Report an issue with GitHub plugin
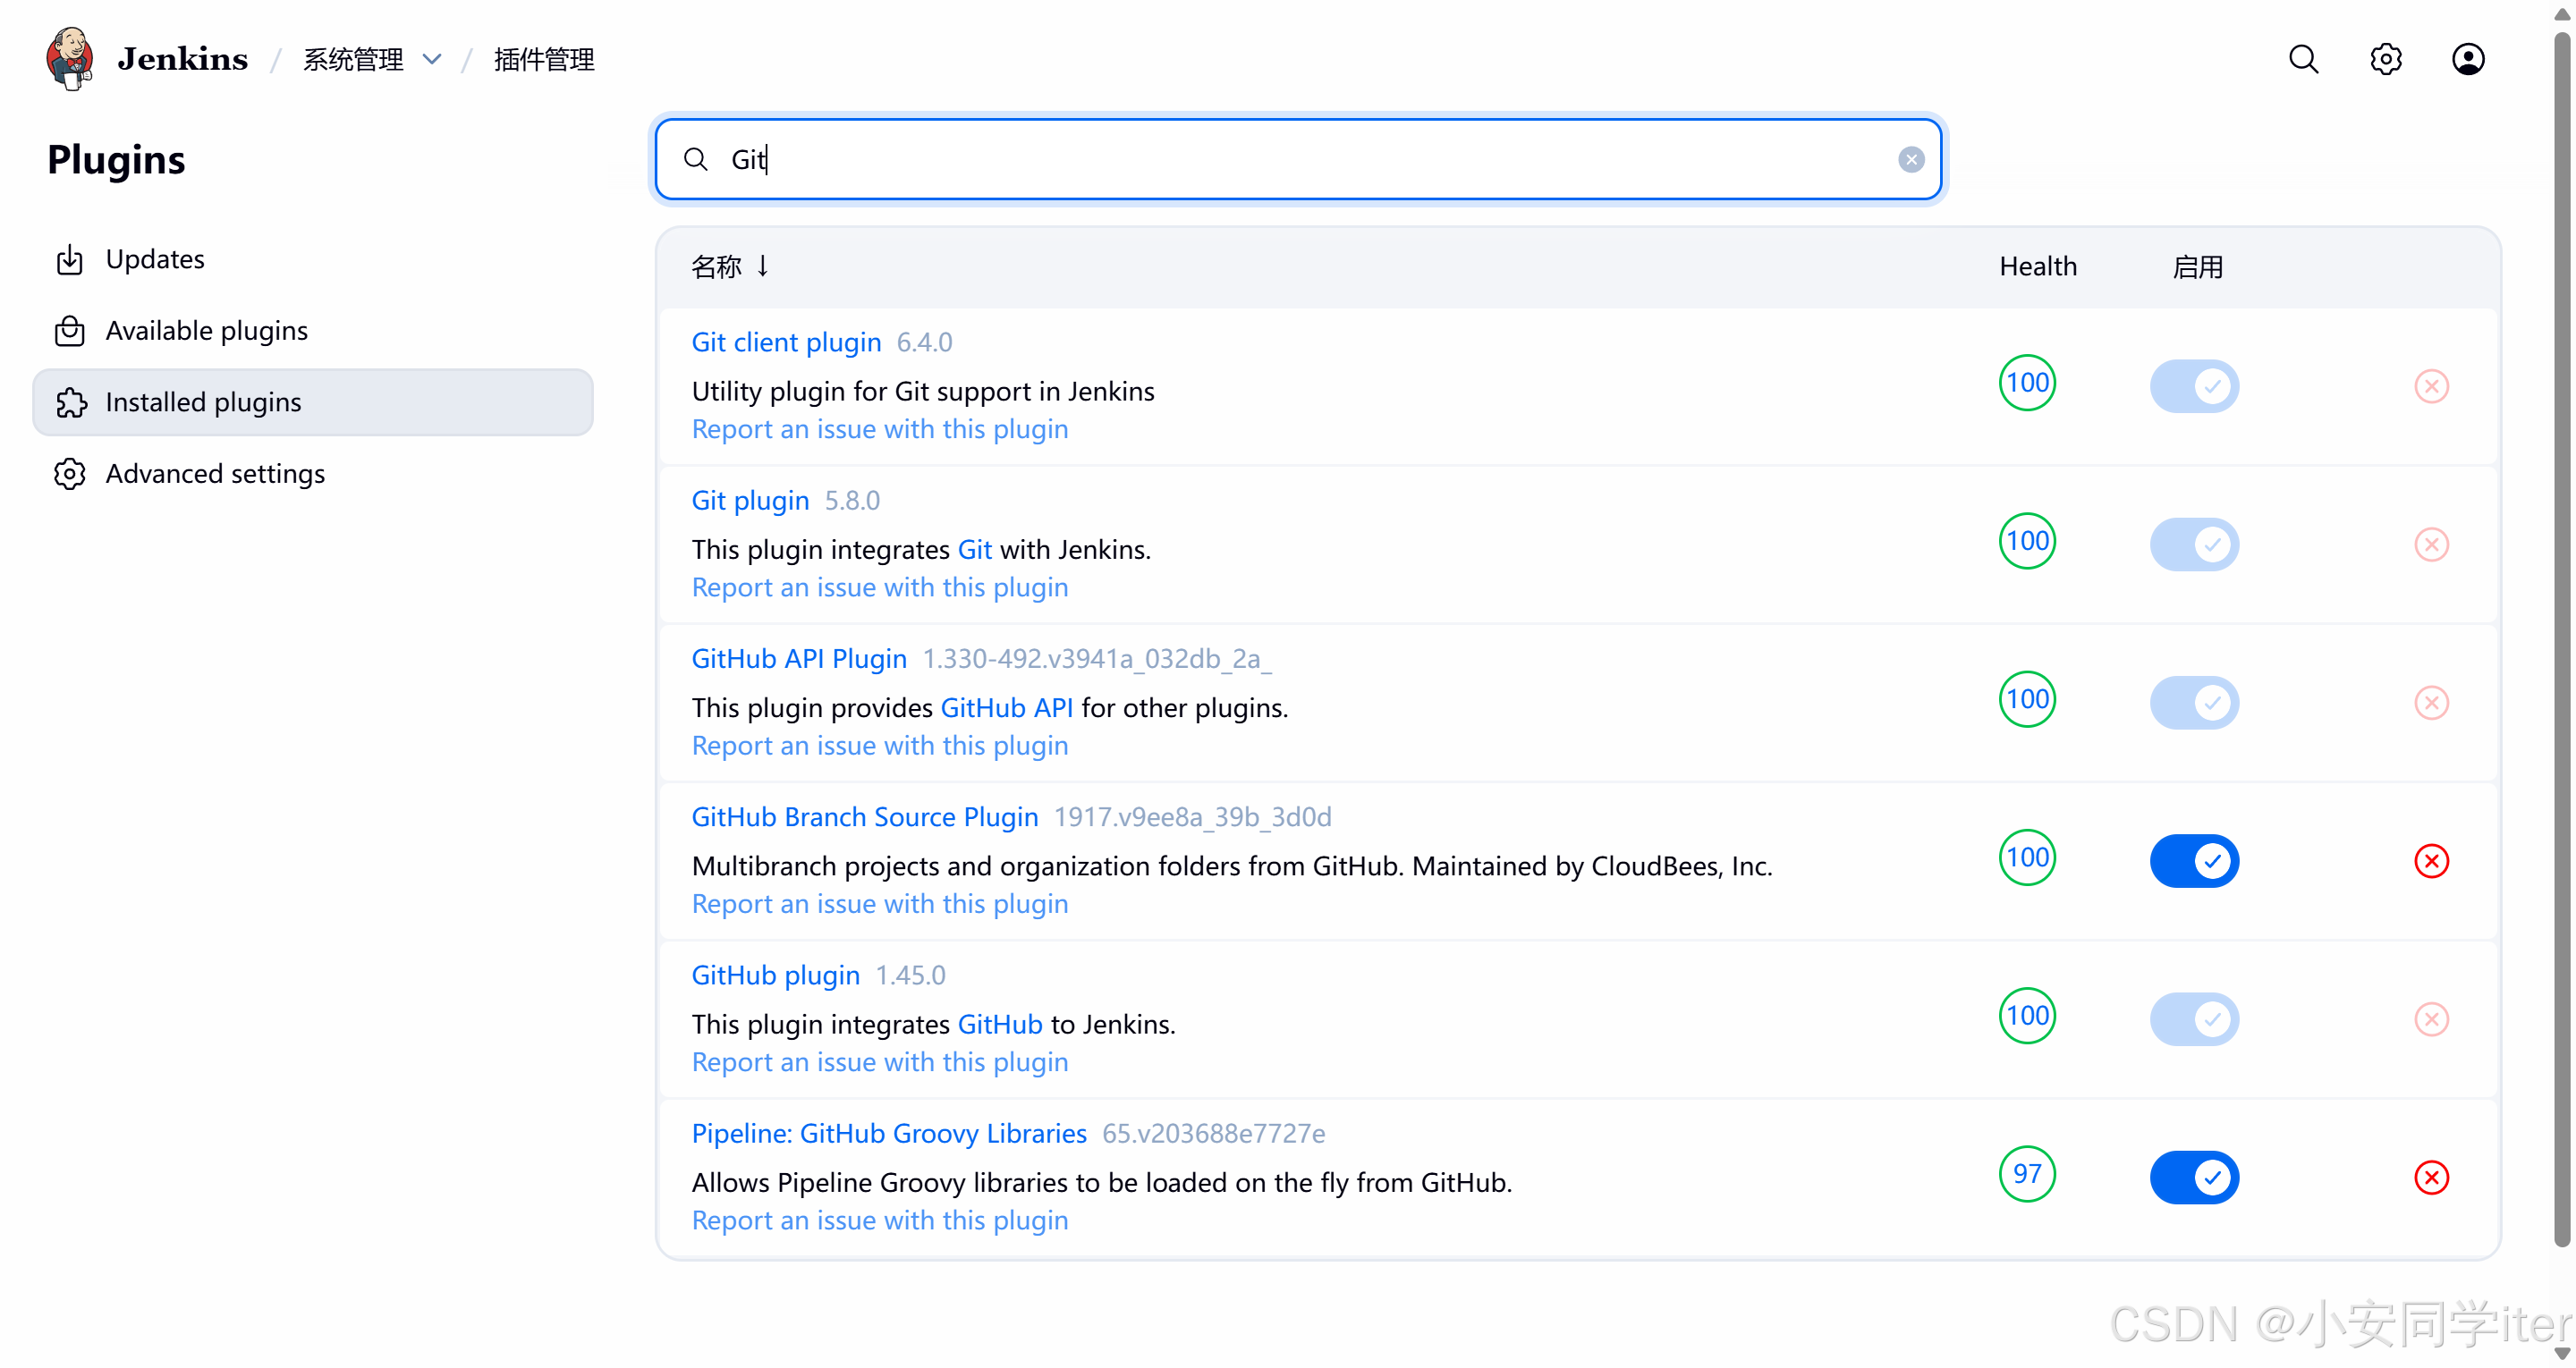 (879, 1062)
